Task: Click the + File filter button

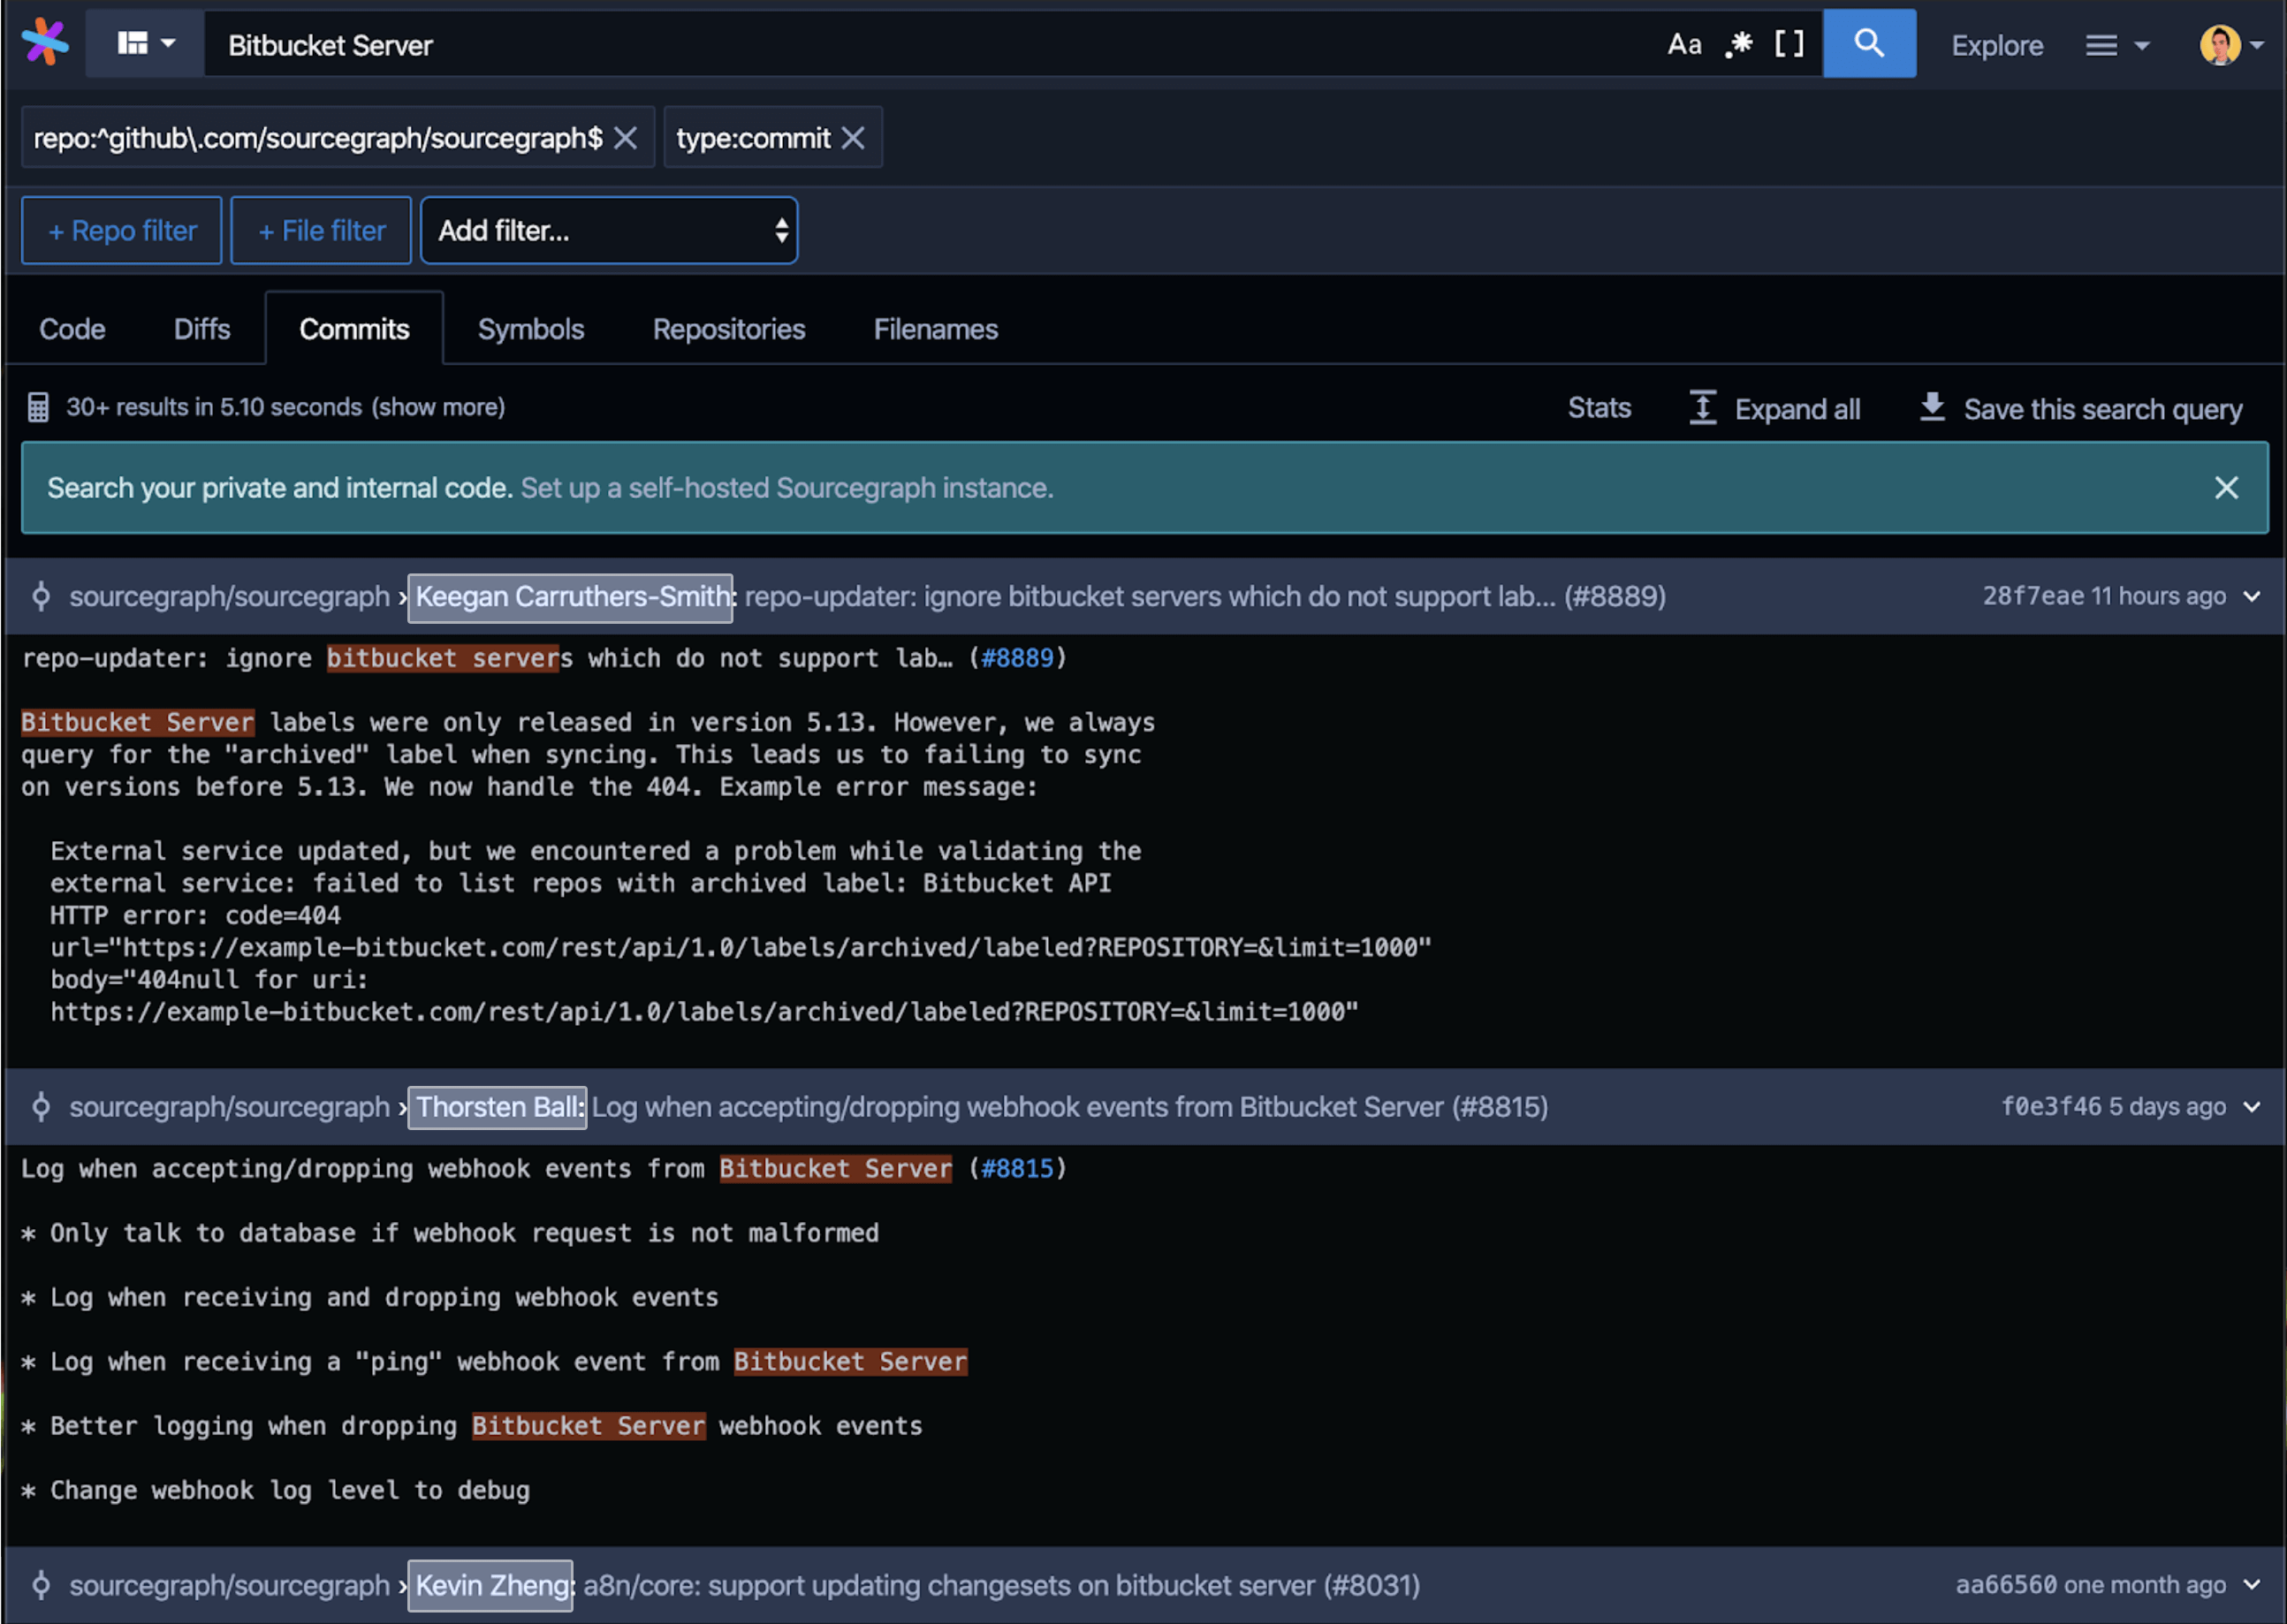Action: 321,231
